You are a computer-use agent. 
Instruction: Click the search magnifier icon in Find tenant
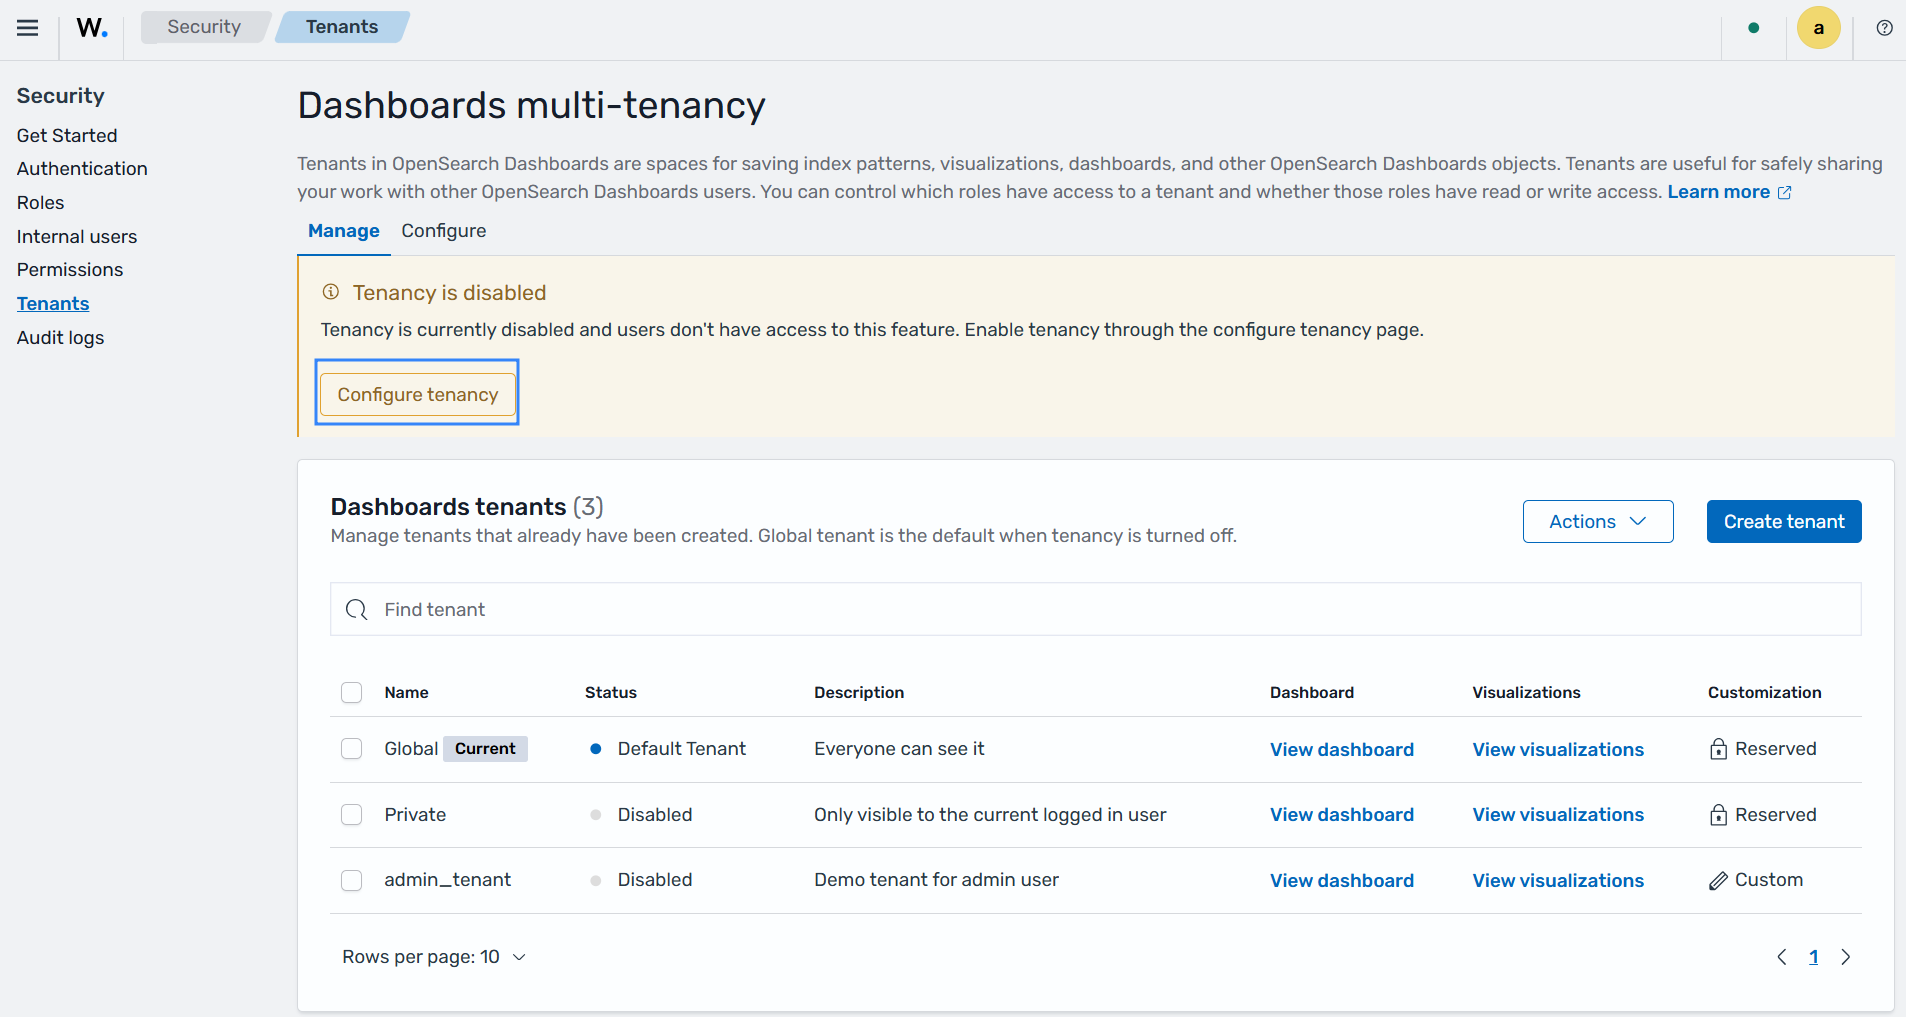coord(356,610)
